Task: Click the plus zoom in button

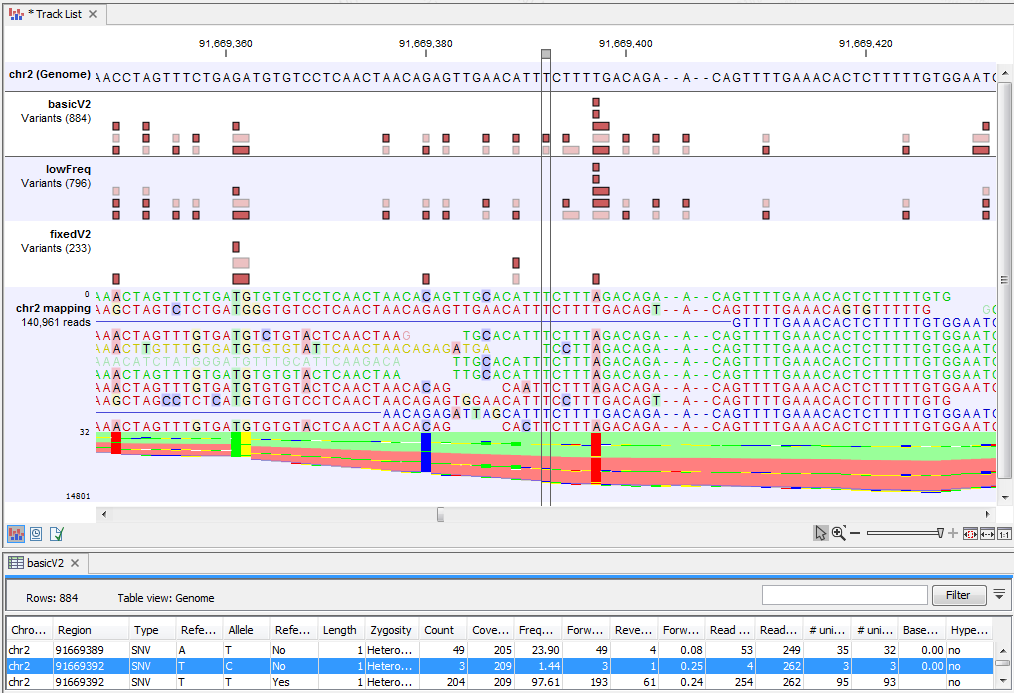Action: point(953,534)
